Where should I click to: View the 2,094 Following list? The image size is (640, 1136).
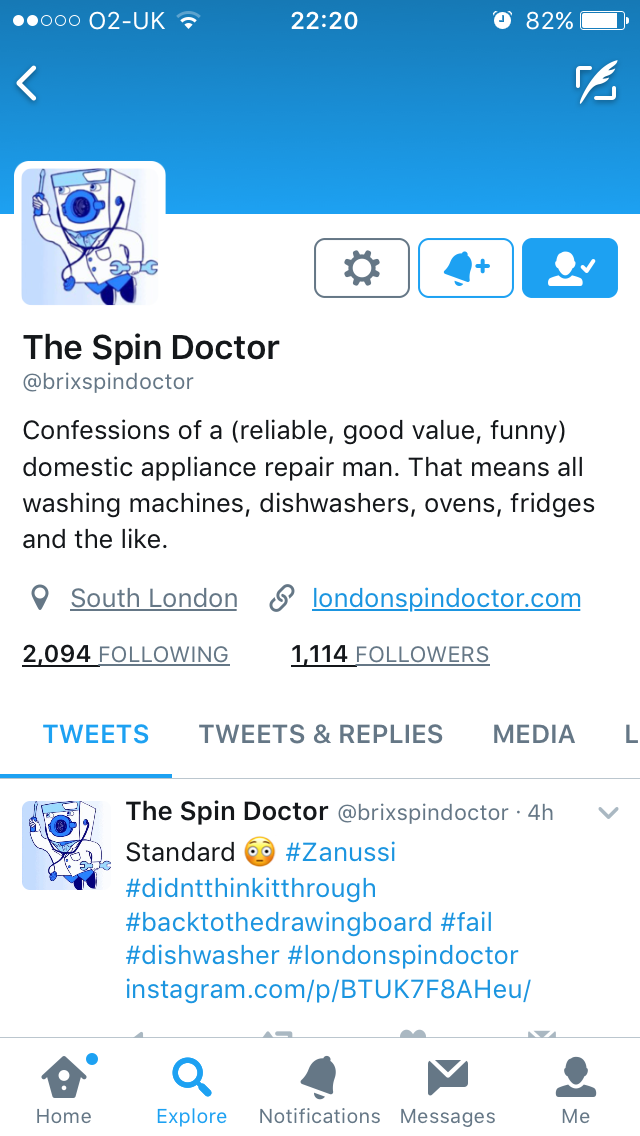[125, 654]
